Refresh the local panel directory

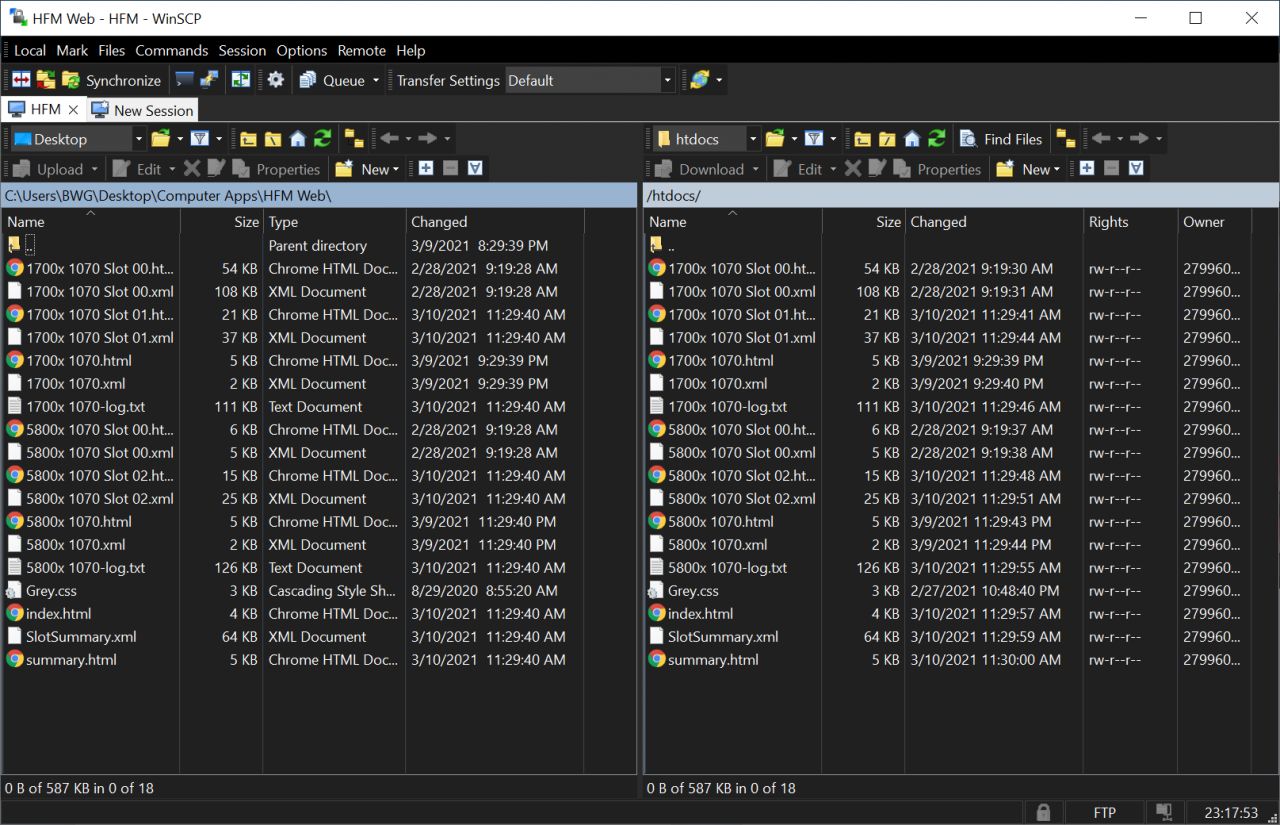pos(322,139)
